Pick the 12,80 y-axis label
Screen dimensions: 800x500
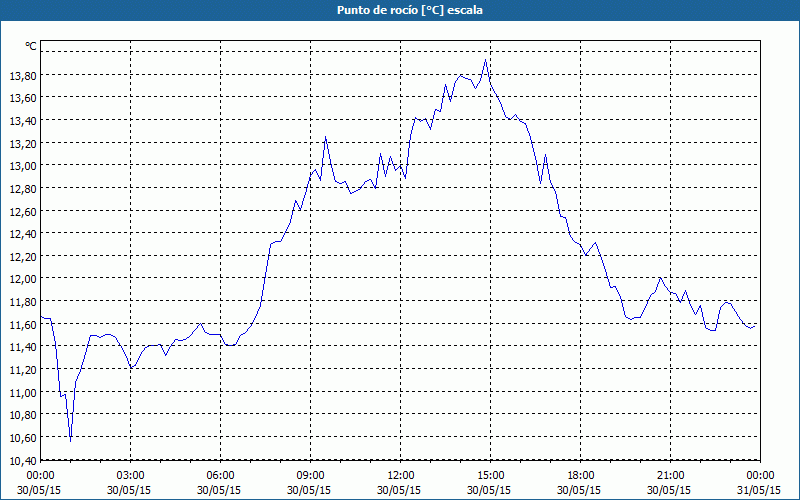pos(23,189)
